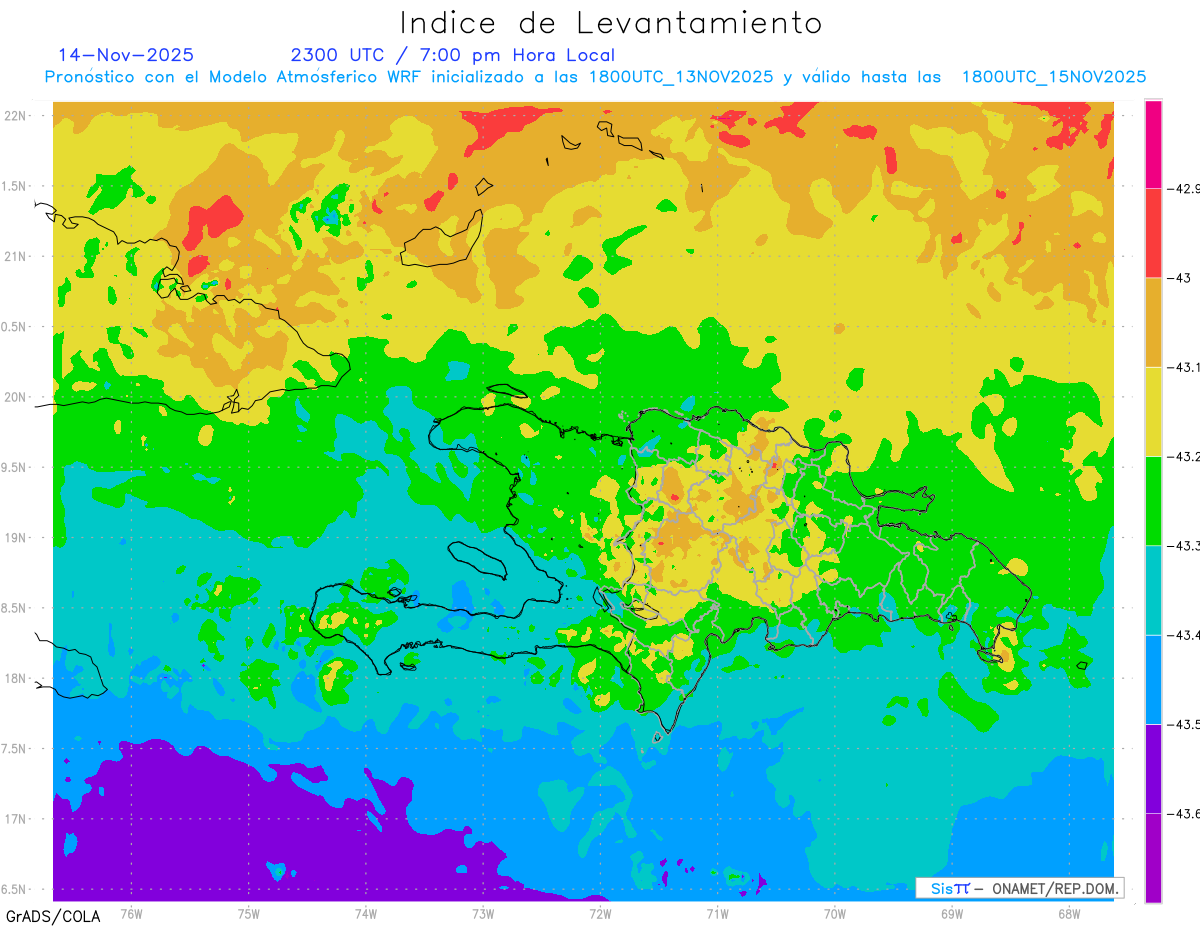1200x927 pixels.
Task: Click the "68W" longitude label
Action: 1069,914
